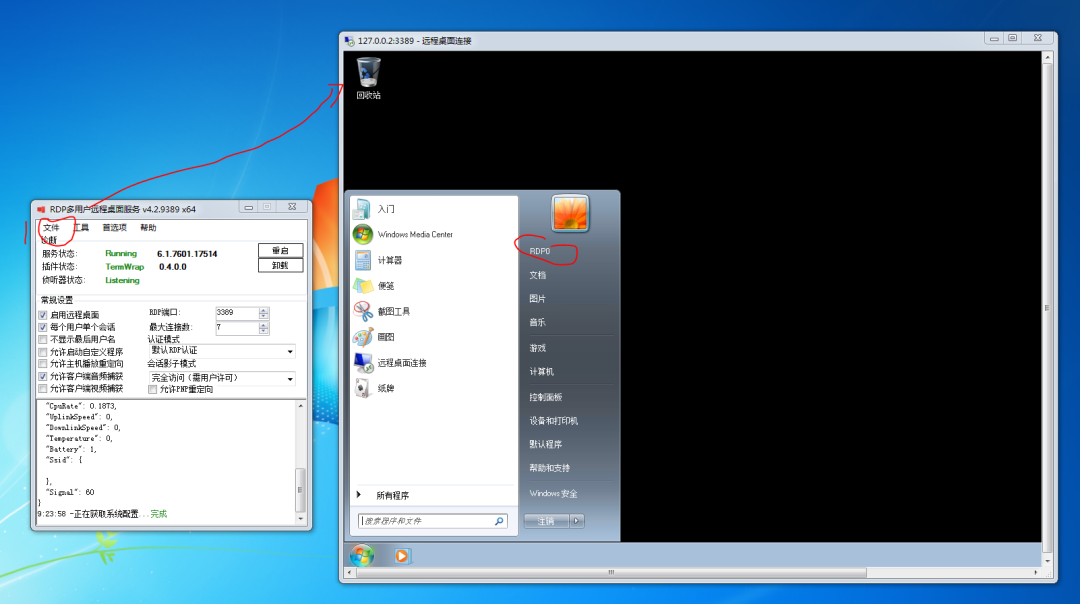Open the 计算器 calculator icon
Image resolution: width=1080 pixels, height=604 pixels.
point(362,260)
